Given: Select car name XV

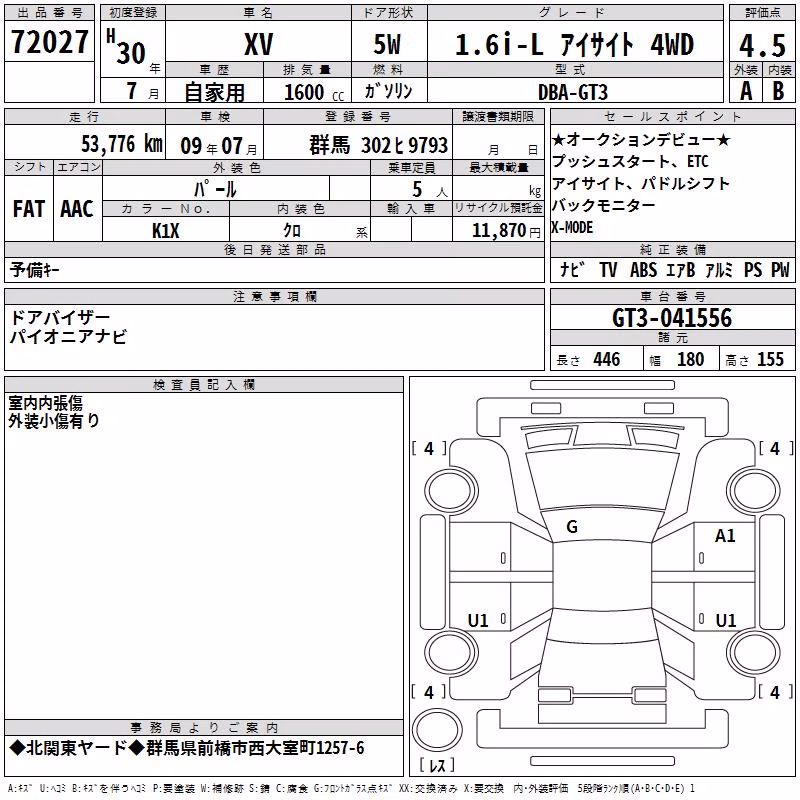Looking at the screenshot, I should (x=259, y=44).
